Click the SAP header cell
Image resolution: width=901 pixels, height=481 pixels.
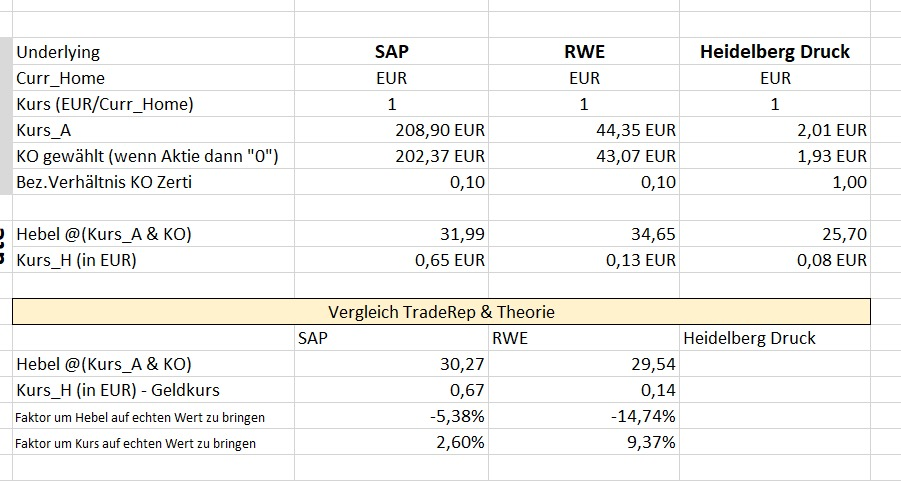click(x=391, y=52)
